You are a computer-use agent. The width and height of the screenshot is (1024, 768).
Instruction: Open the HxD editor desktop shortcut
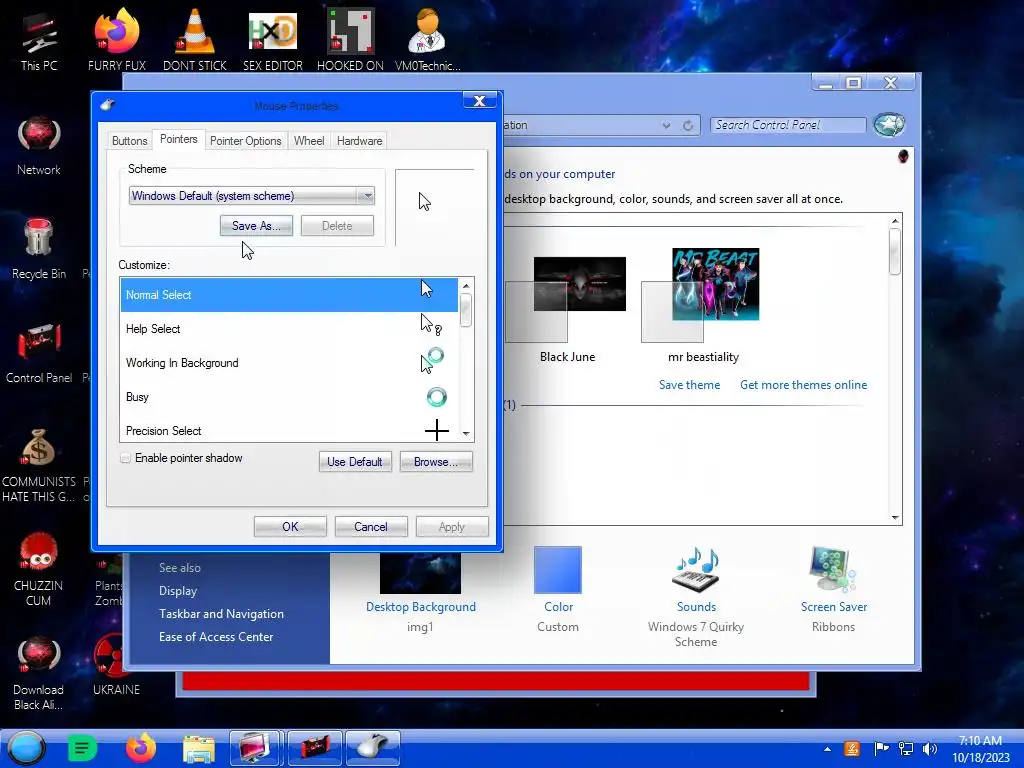coord(273,40)
